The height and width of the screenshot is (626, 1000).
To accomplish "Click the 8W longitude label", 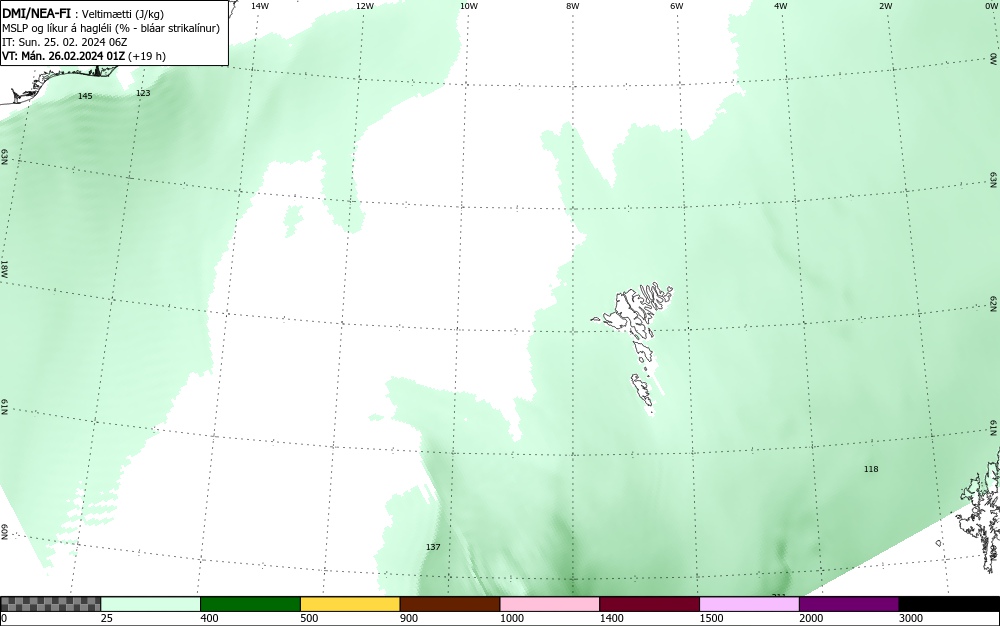I will click(573, 6).
